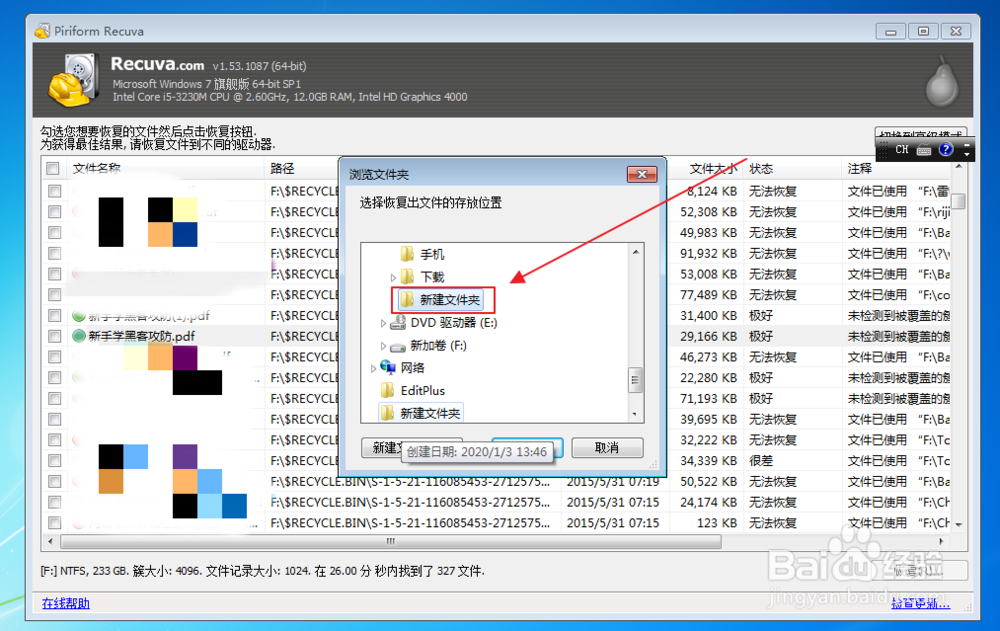This screenshot has height=631, width=1000.
Task: Click bottom 新建文件夹 folder icon under EditPlus
Action: tap(386, 413)
